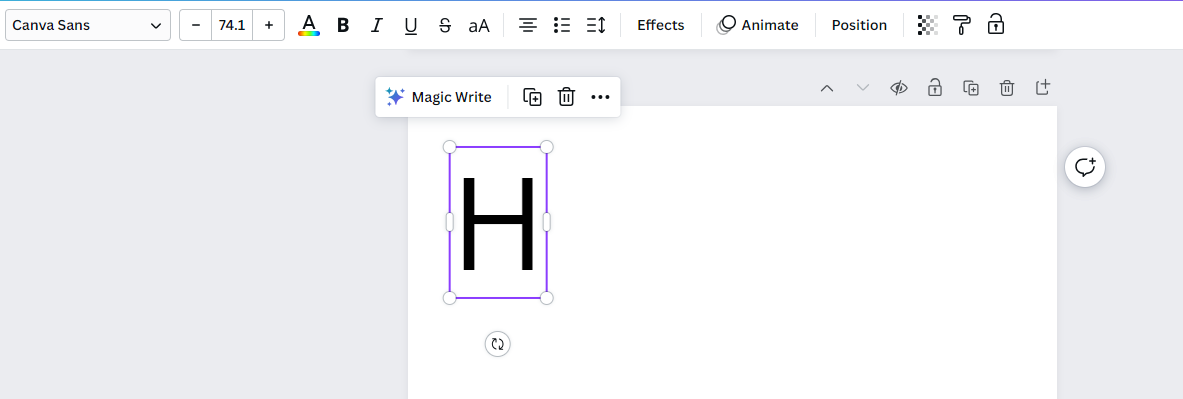Increase font size with plus button
This screenshot has height=399, width=1183.
269,25
